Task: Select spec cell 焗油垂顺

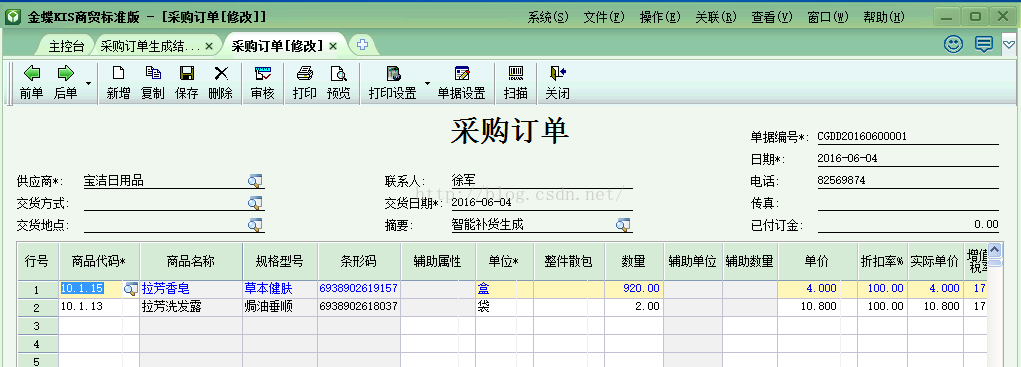Action: click(281, 306)
